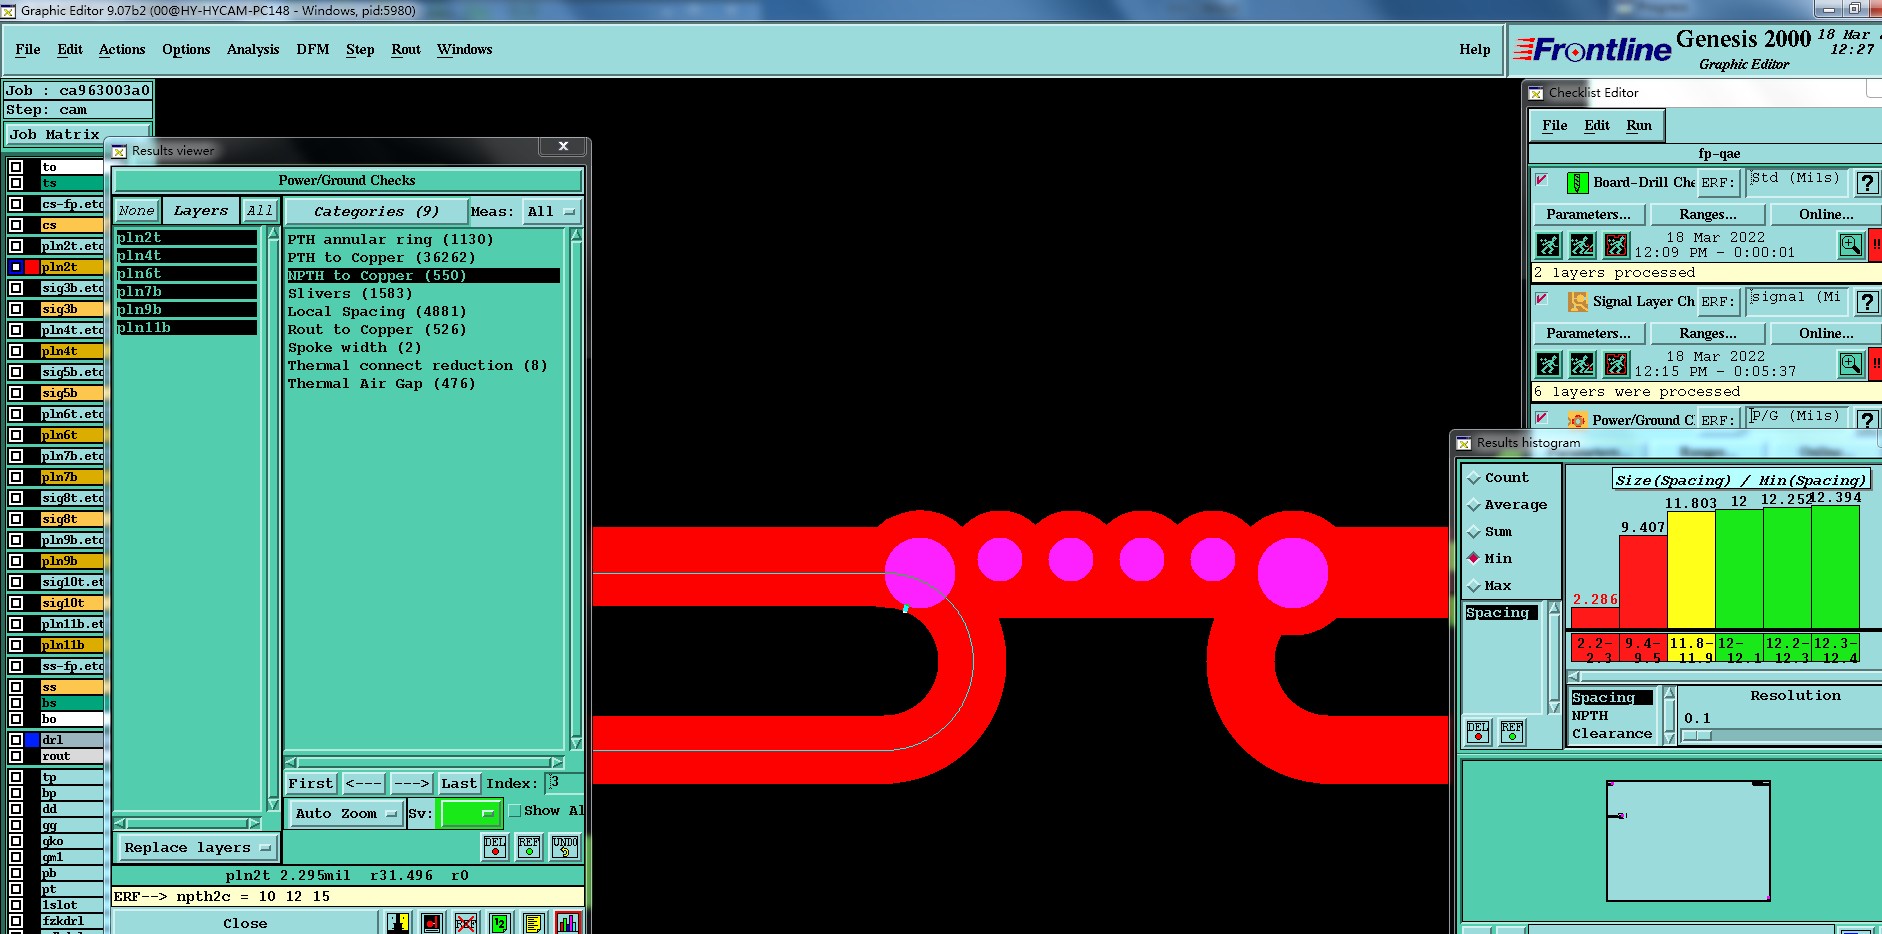Image resolution: width=1882 pixels, height=934 pixels.
Task: Click Board-Drill second runner icon
Action: 1582,245
